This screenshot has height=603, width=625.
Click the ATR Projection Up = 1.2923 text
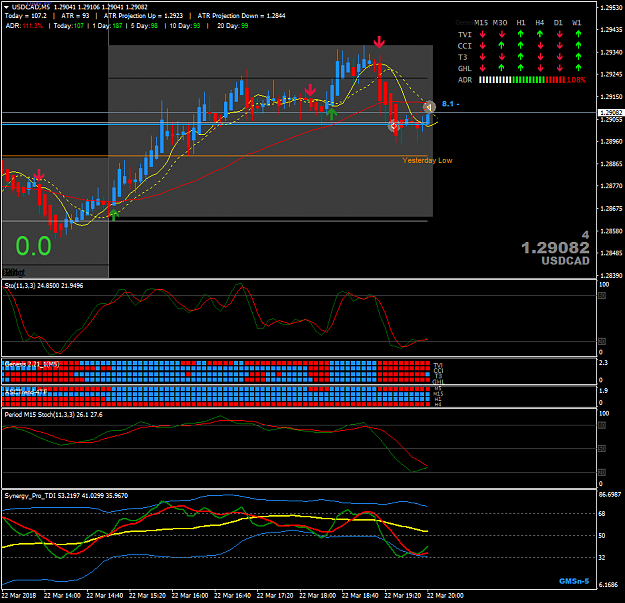(143, 16)
